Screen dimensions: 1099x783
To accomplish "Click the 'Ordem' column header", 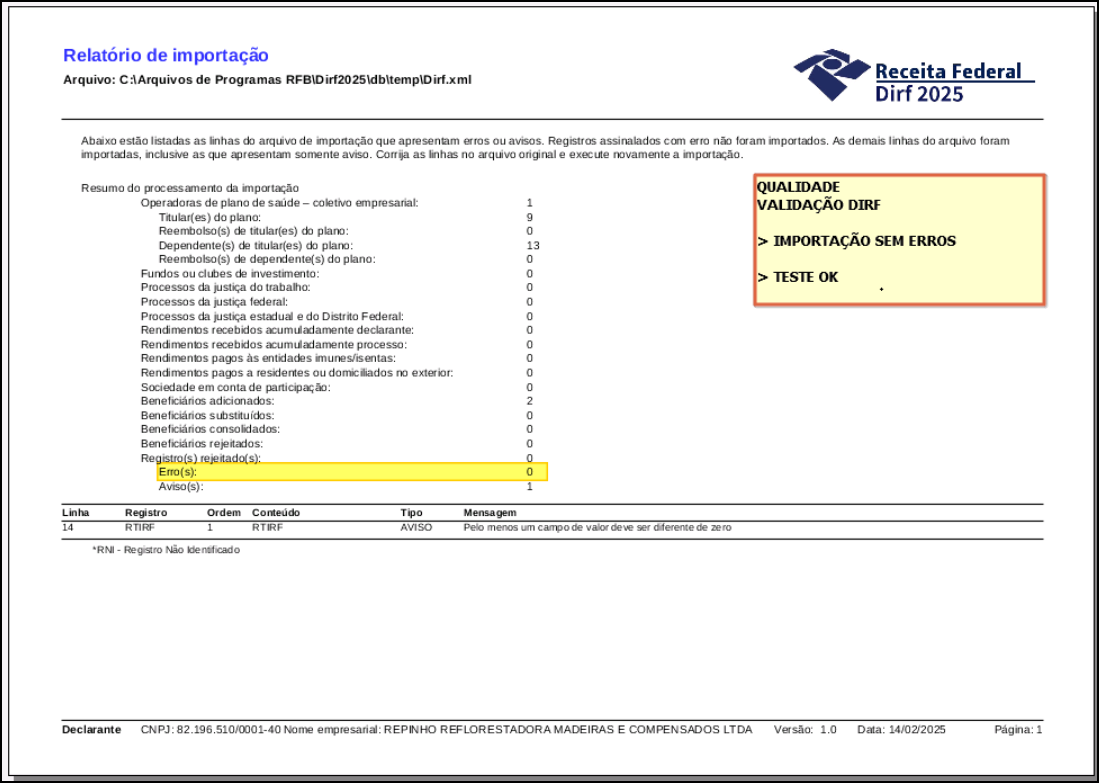I will [x=224, y=512].
